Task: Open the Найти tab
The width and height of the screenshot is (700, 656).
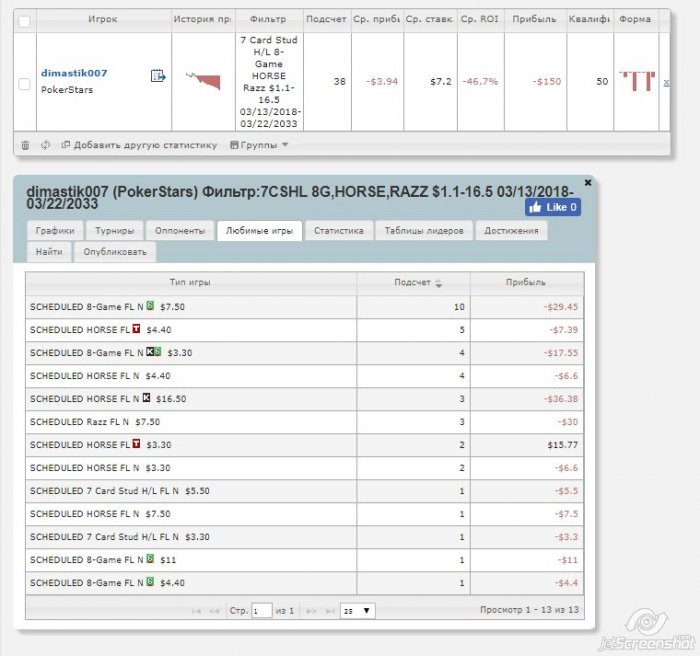Action: (x=49, y=252)
